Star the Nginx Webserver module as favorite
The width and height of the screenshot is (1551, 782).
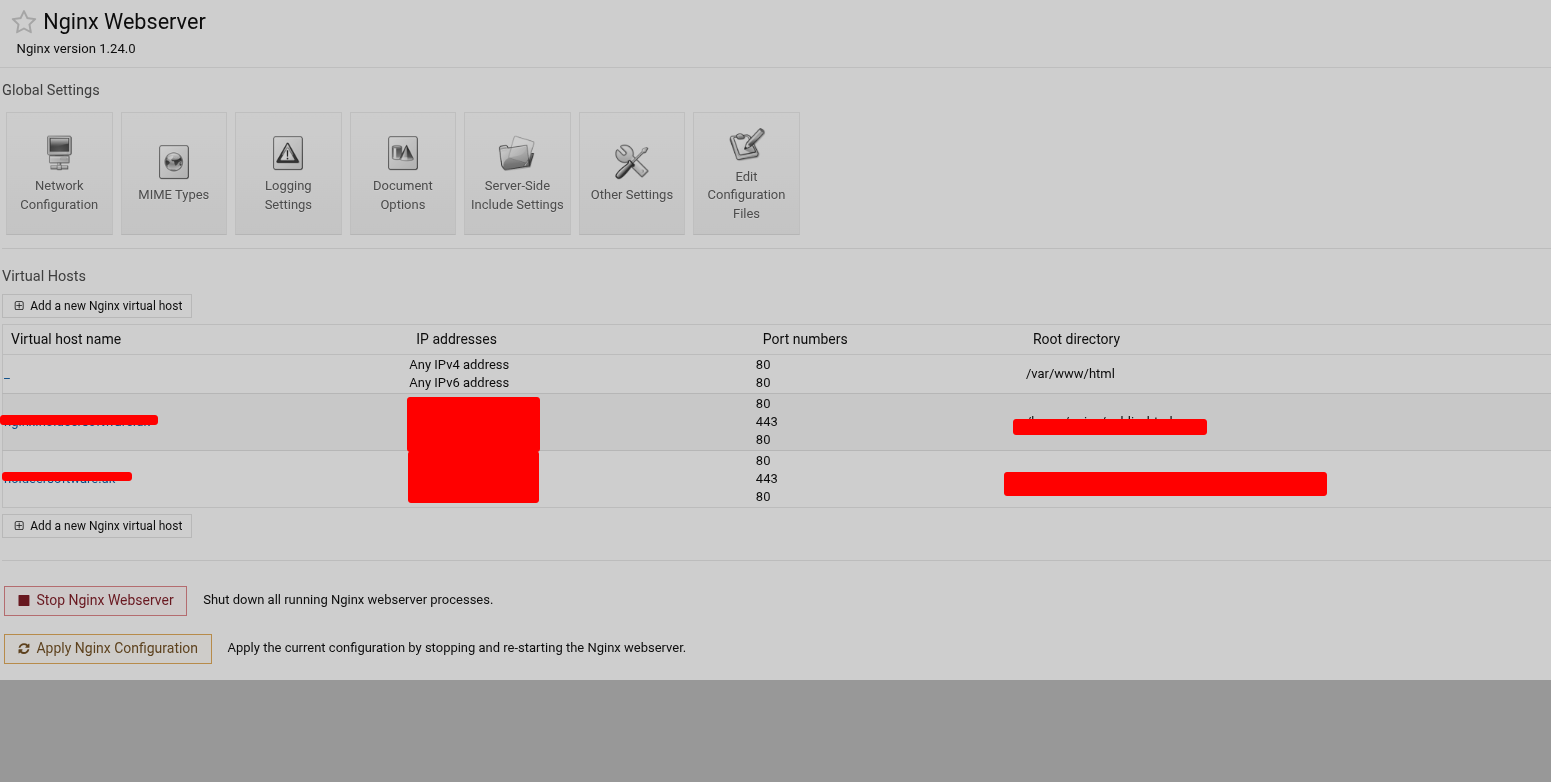[24, 22]
